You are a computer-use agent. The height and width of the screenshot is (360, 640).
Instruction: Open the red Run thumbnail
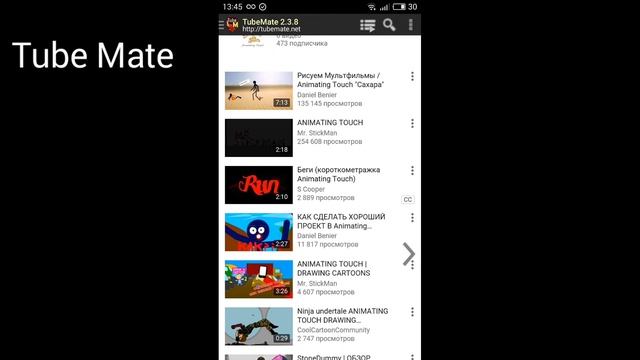coord(259,185)
